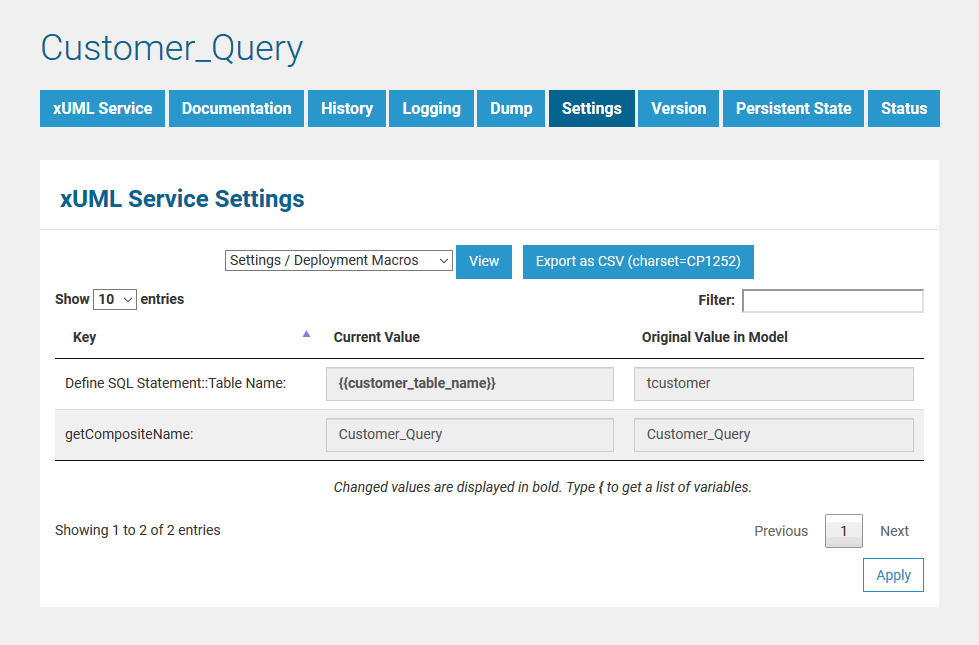Select page 1 in pagination
Viewport: 979px width, 645px height.
click(843, 530)
